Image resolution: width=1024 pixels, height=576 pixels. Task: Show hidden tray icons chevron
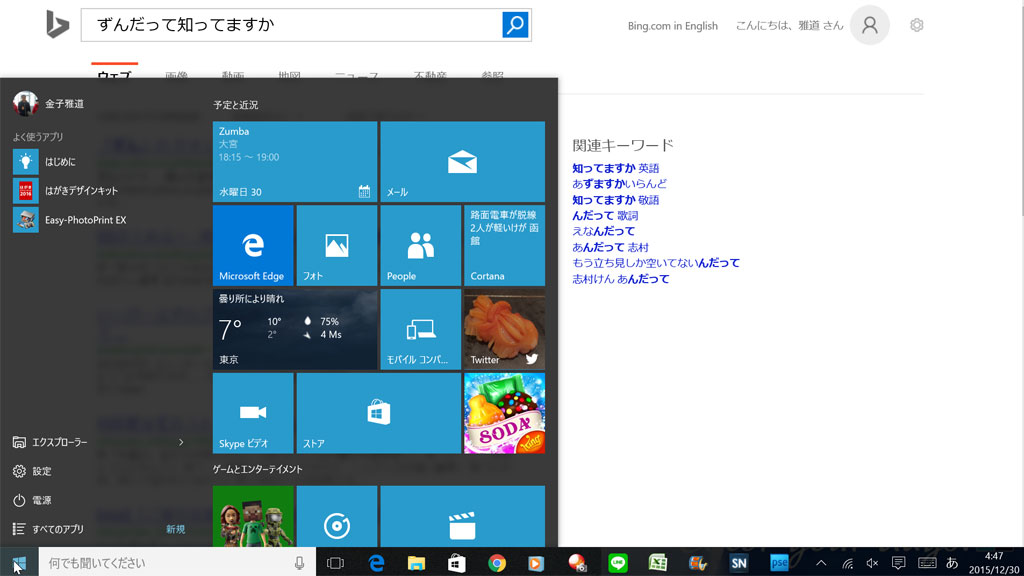821,563
